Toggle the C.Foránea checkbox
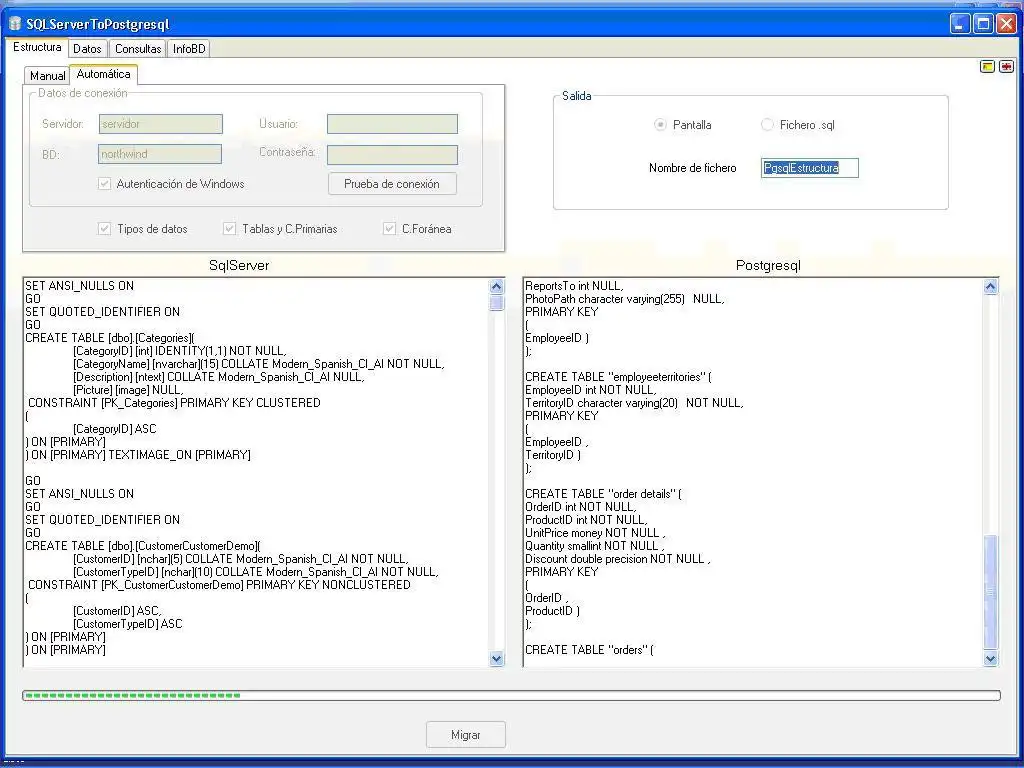The width and height of the screenshot is (1024, 768). coord(389,229)
